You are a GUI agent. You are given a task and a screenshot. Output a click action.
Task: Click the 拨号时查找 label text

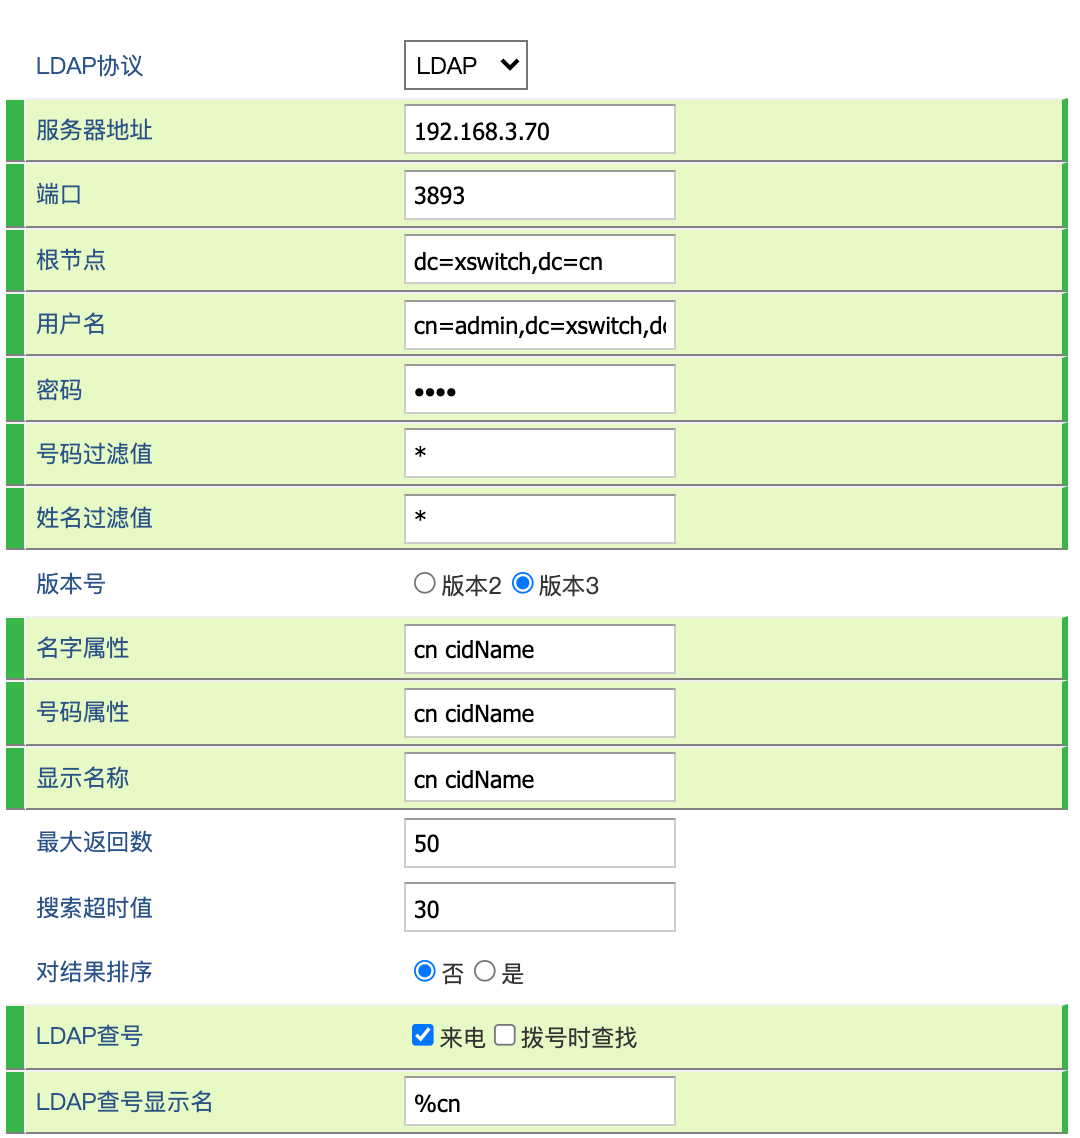(578, 1037)
